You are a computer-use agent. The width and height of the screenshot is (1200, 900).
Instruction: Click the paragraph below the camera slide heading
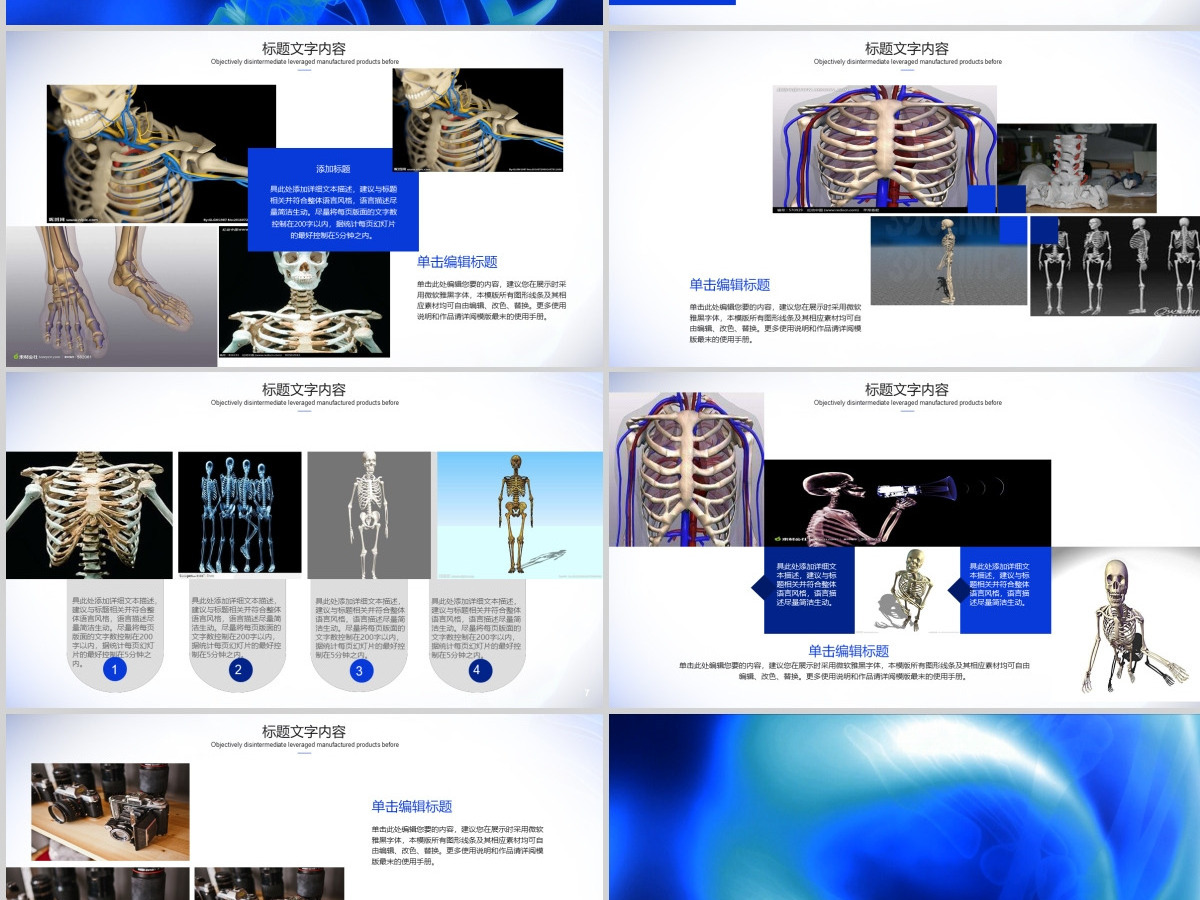[458, 845]
